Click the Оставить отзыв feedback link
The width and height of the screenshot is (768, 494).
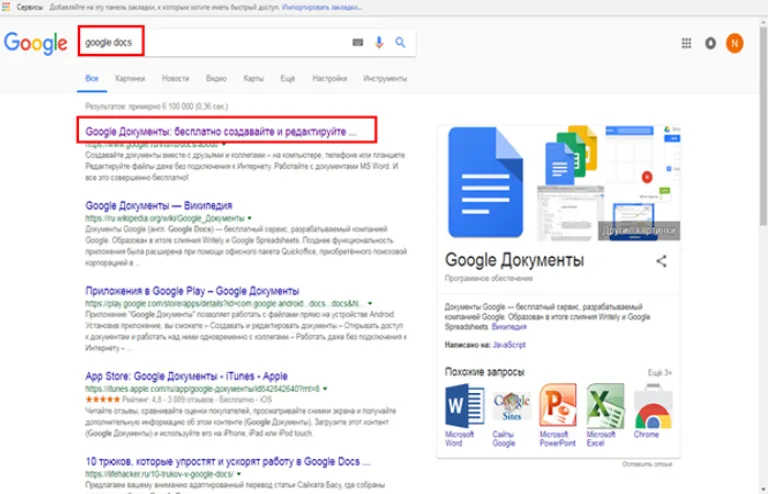tap(647, 464)
